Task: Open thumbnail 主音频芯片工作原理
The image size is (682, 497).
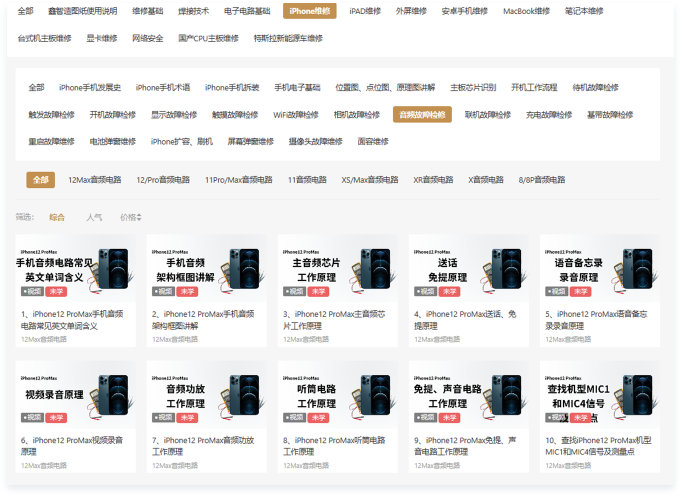Action: coord(338,269)
